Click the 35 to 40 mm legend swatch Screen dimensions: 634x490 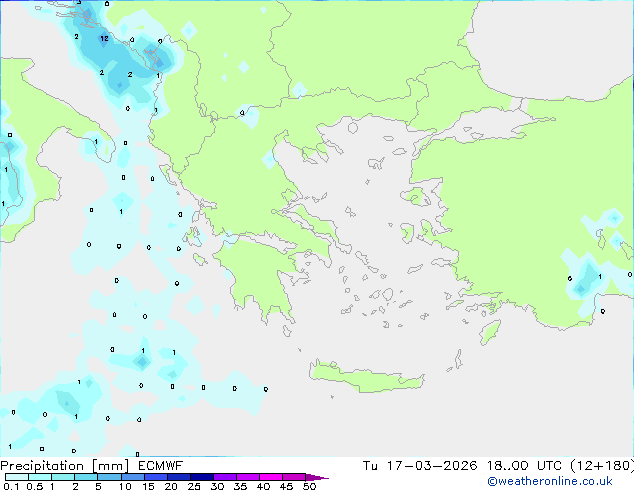pyautogui.click(x=247, y=477)
